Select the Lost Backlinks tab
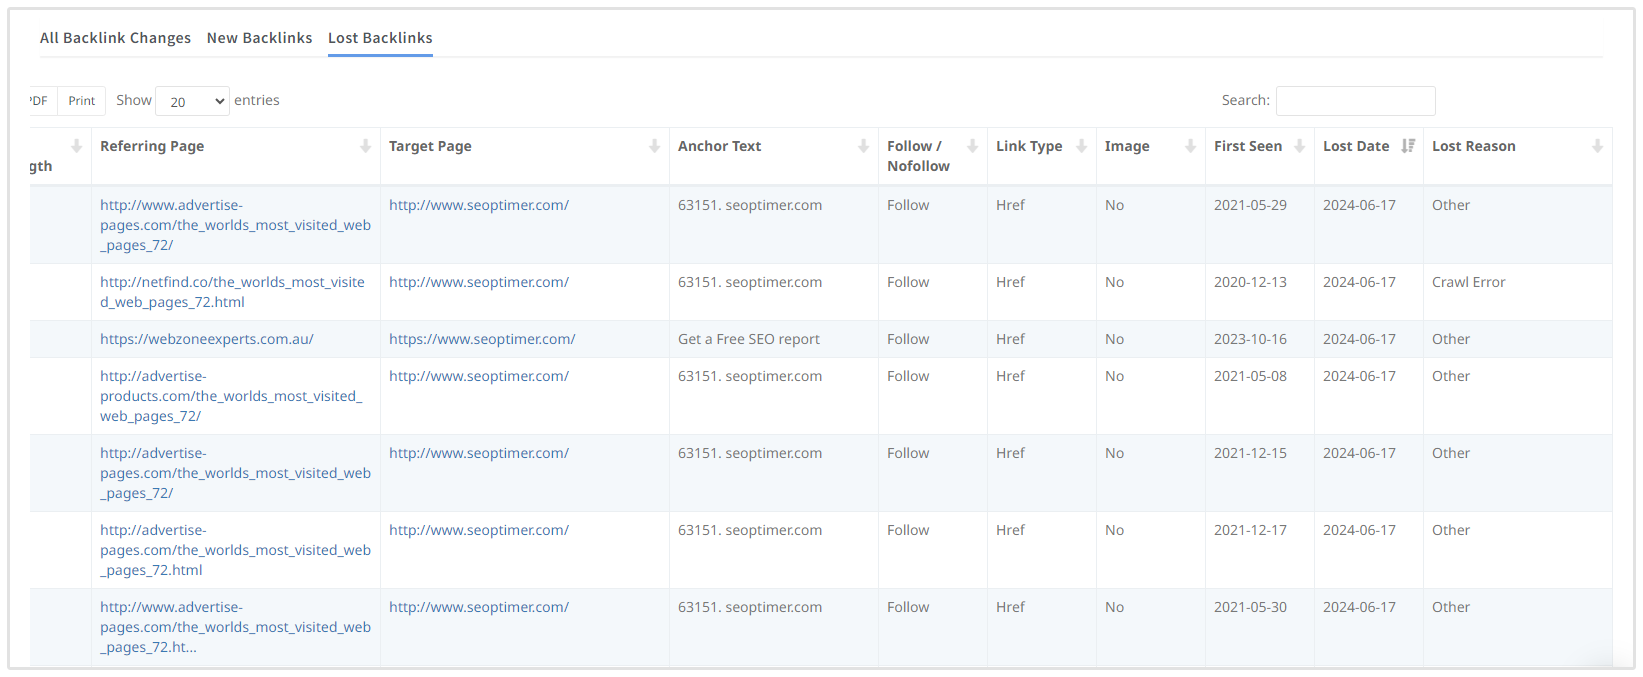This screenshot has height=677, width=1643. click(380, 38)
